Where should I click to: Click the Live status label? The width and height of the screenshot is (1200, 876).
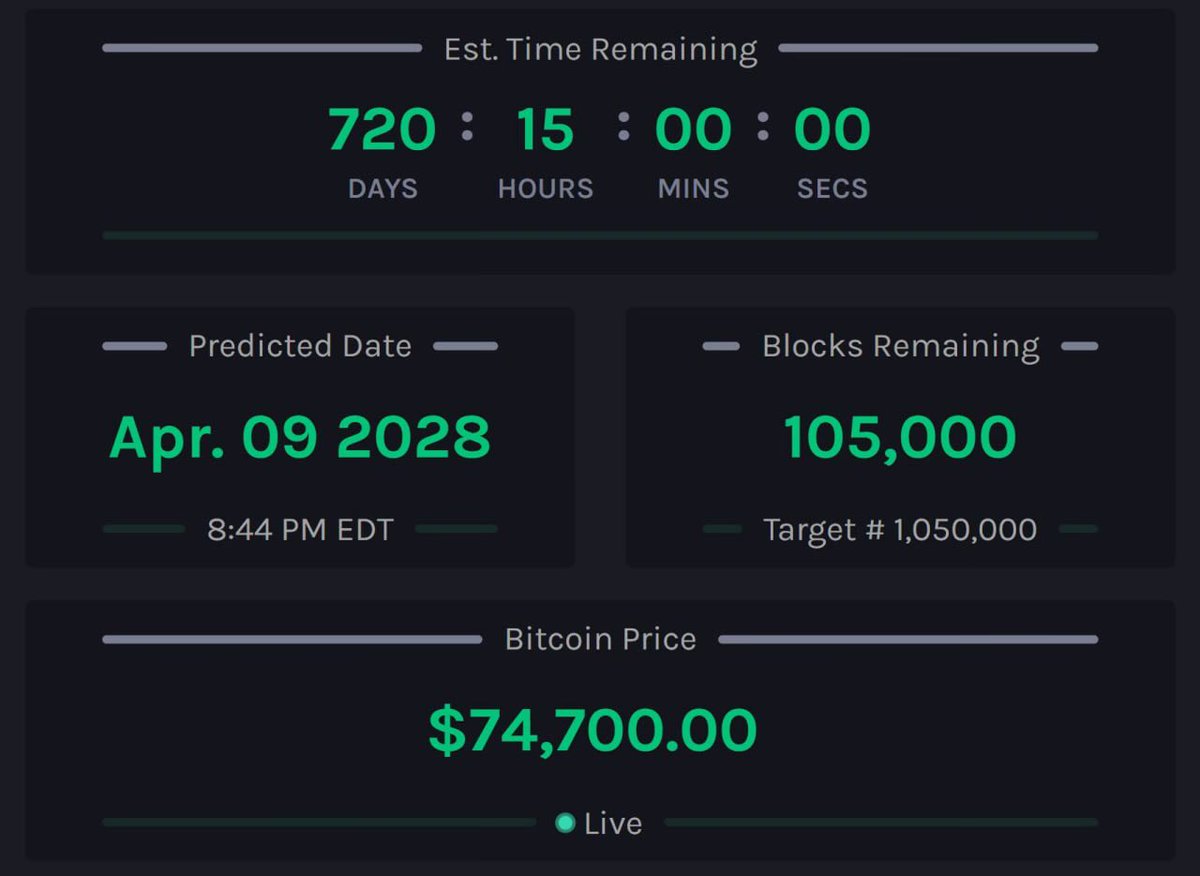(612, 824)
